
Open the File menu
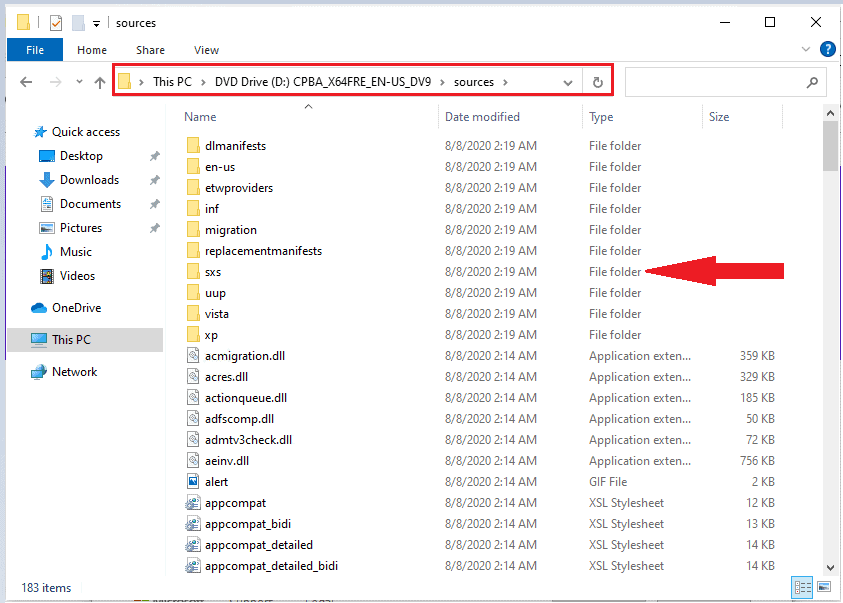click(x=34, y=50)
